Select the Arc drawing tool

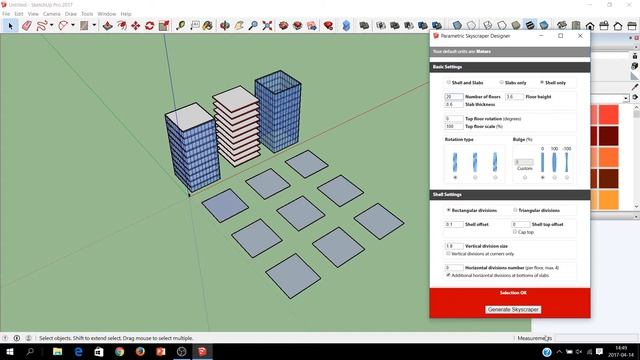pyautogui.click(x=63, y=26)
